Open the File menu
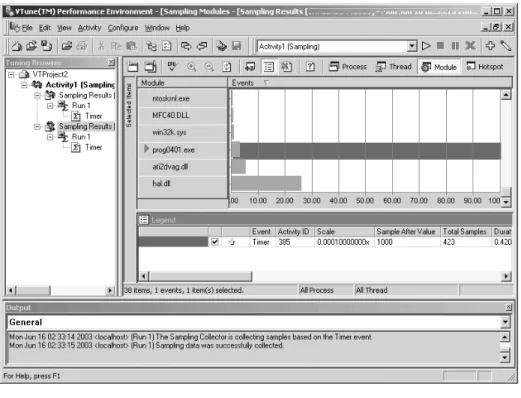 pos(27,28)
